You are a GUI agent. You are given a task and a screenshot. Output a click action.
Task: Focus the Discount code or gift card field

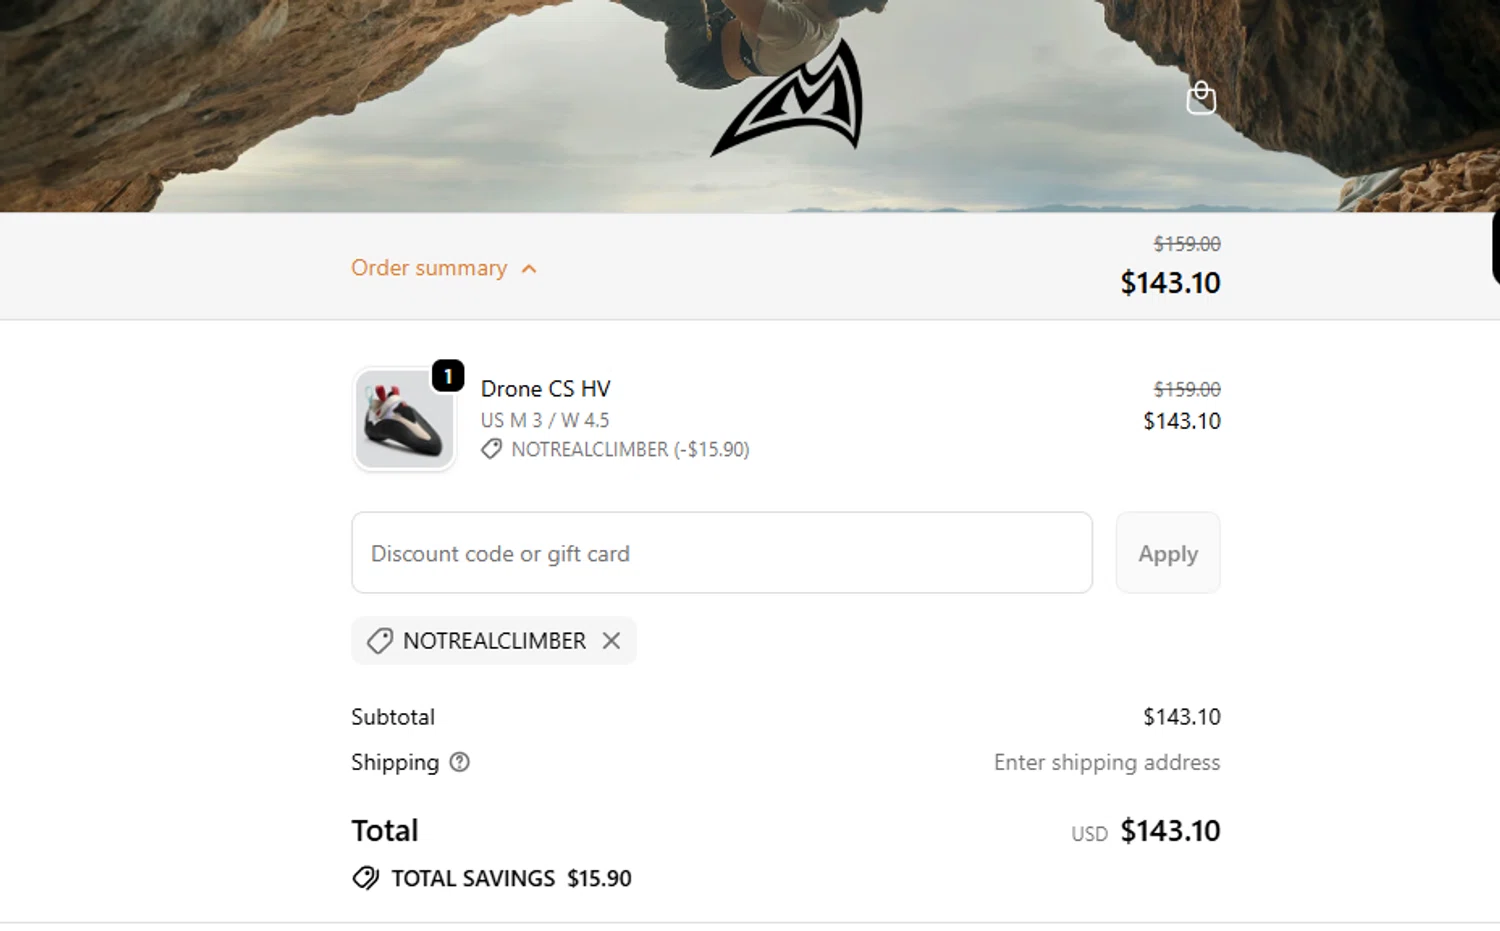721,553
